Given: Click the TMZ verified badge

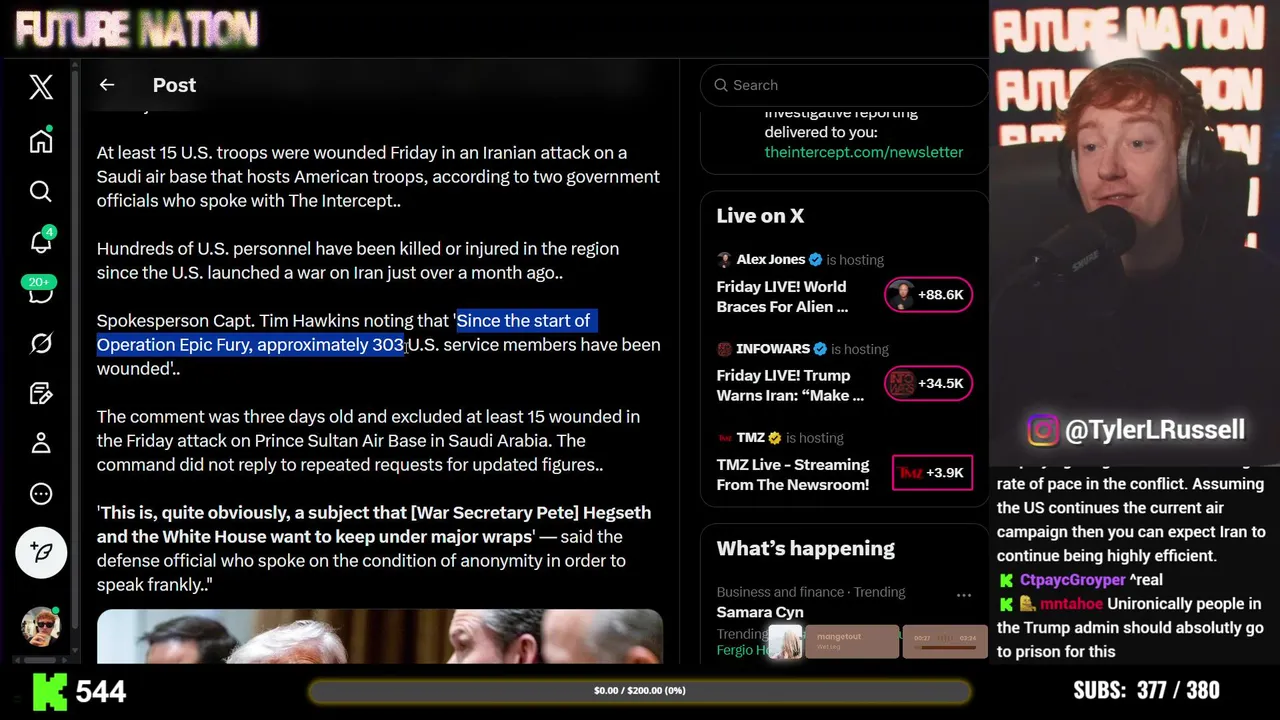Looking at the screenshot, I should [x=775, y=438].
